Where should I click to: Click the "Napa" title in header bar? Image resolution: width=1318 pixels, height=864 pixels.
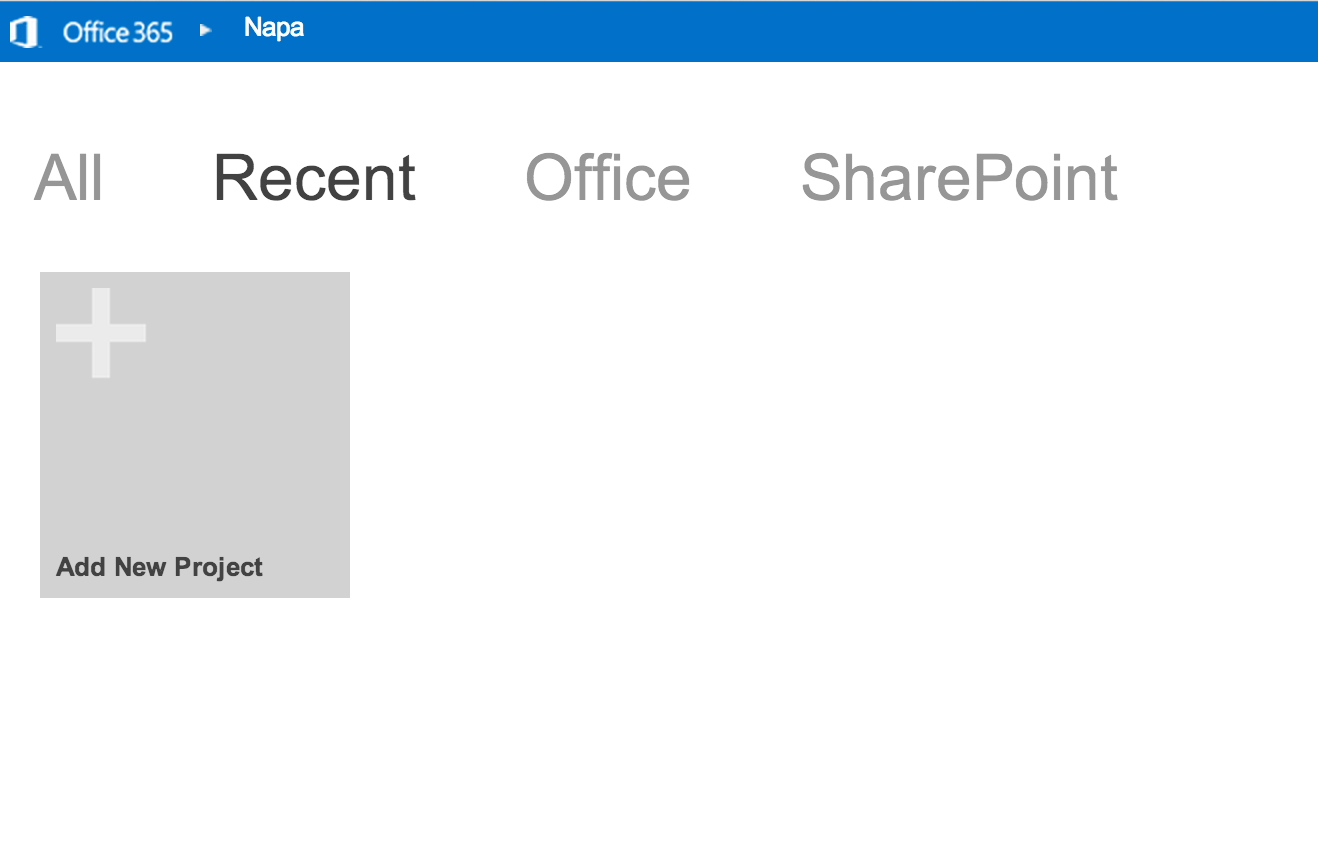[x=274, y=28]
